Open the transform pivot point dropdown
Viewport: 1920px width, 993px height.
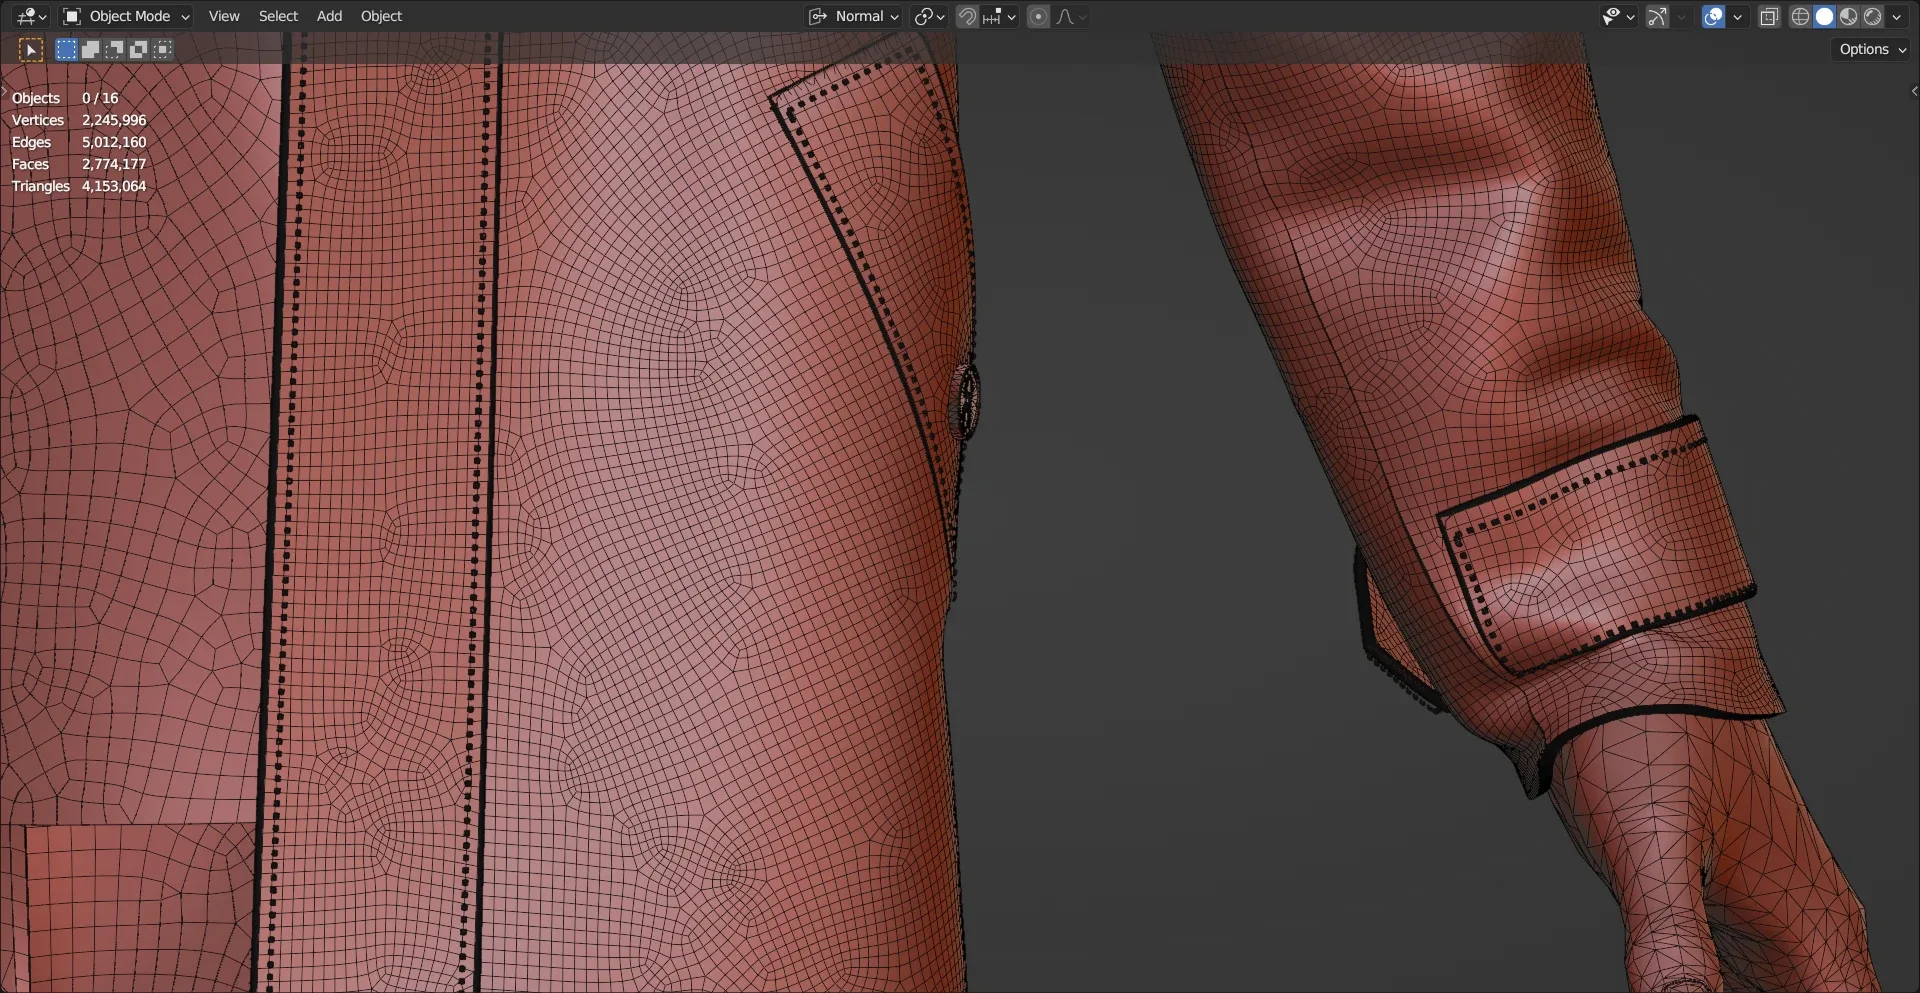point(929,16)
